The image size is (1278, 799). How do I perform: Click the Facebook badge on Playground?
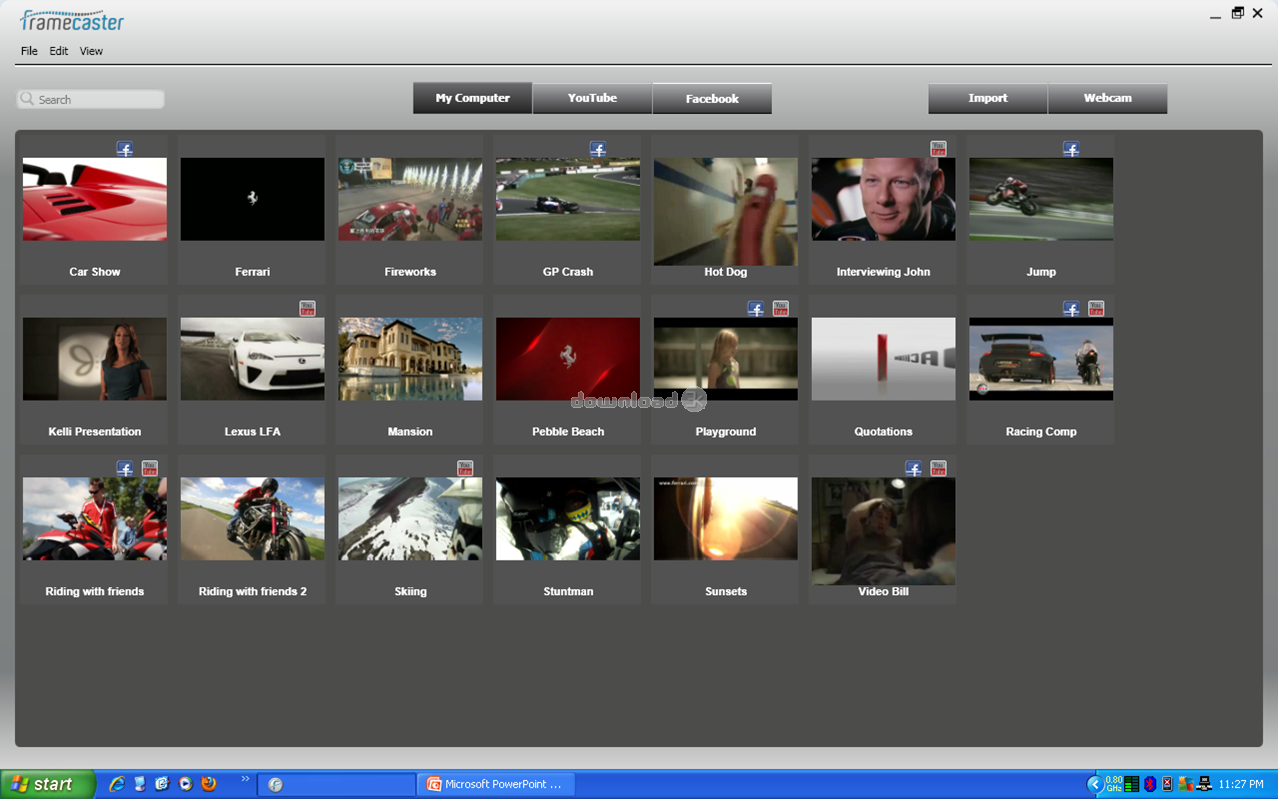coord(756,309)
